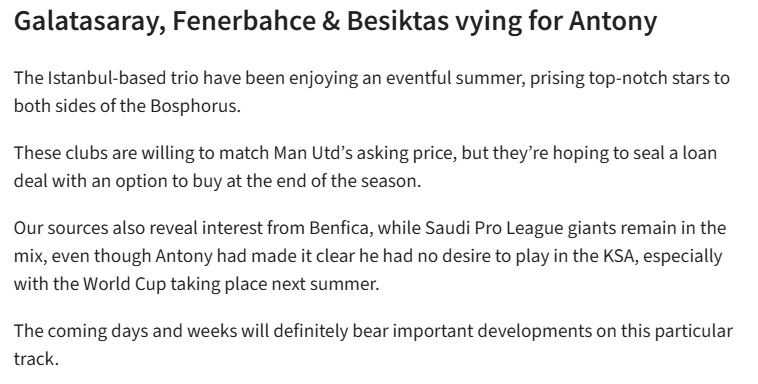This screenshot has width=758, height=384.
Task: Click the paragraph starting Our sources also reveal
Action: coord(369,256)
